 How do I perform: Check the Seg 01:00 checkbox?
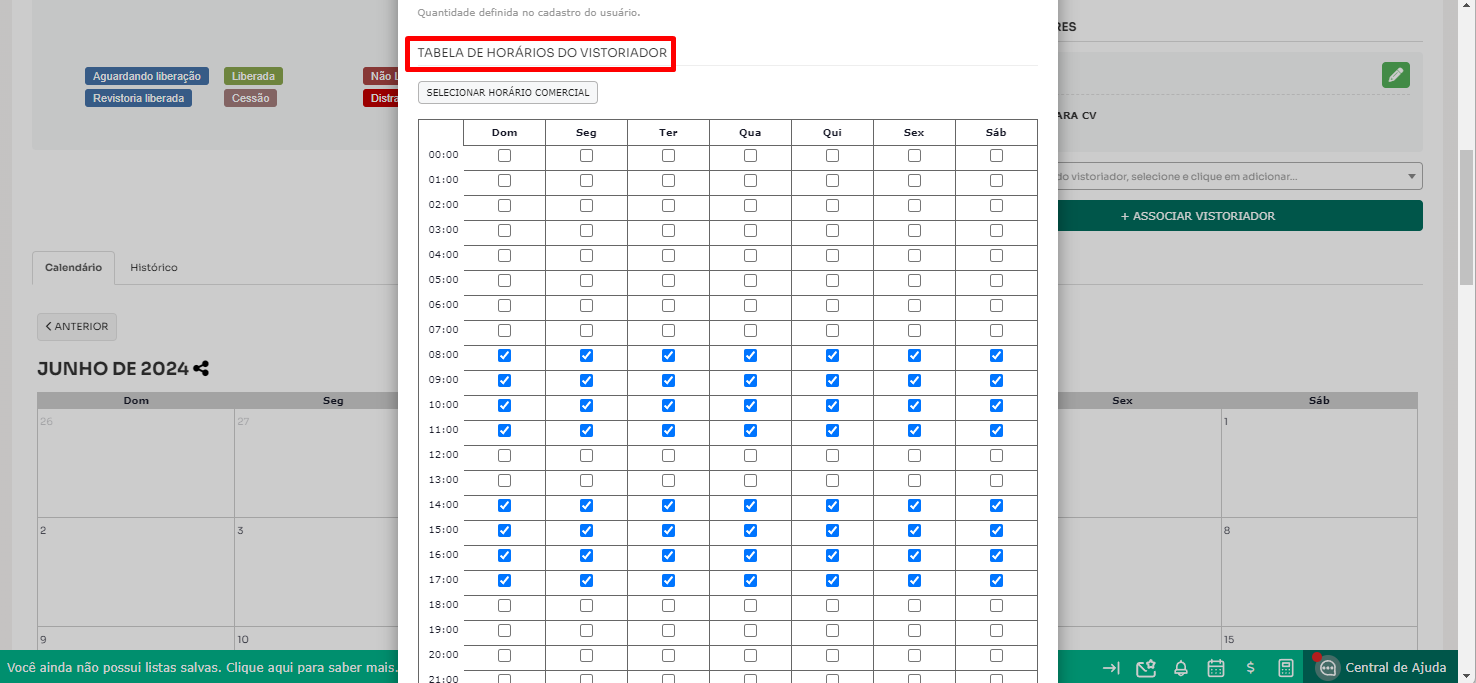click(586, 180)
